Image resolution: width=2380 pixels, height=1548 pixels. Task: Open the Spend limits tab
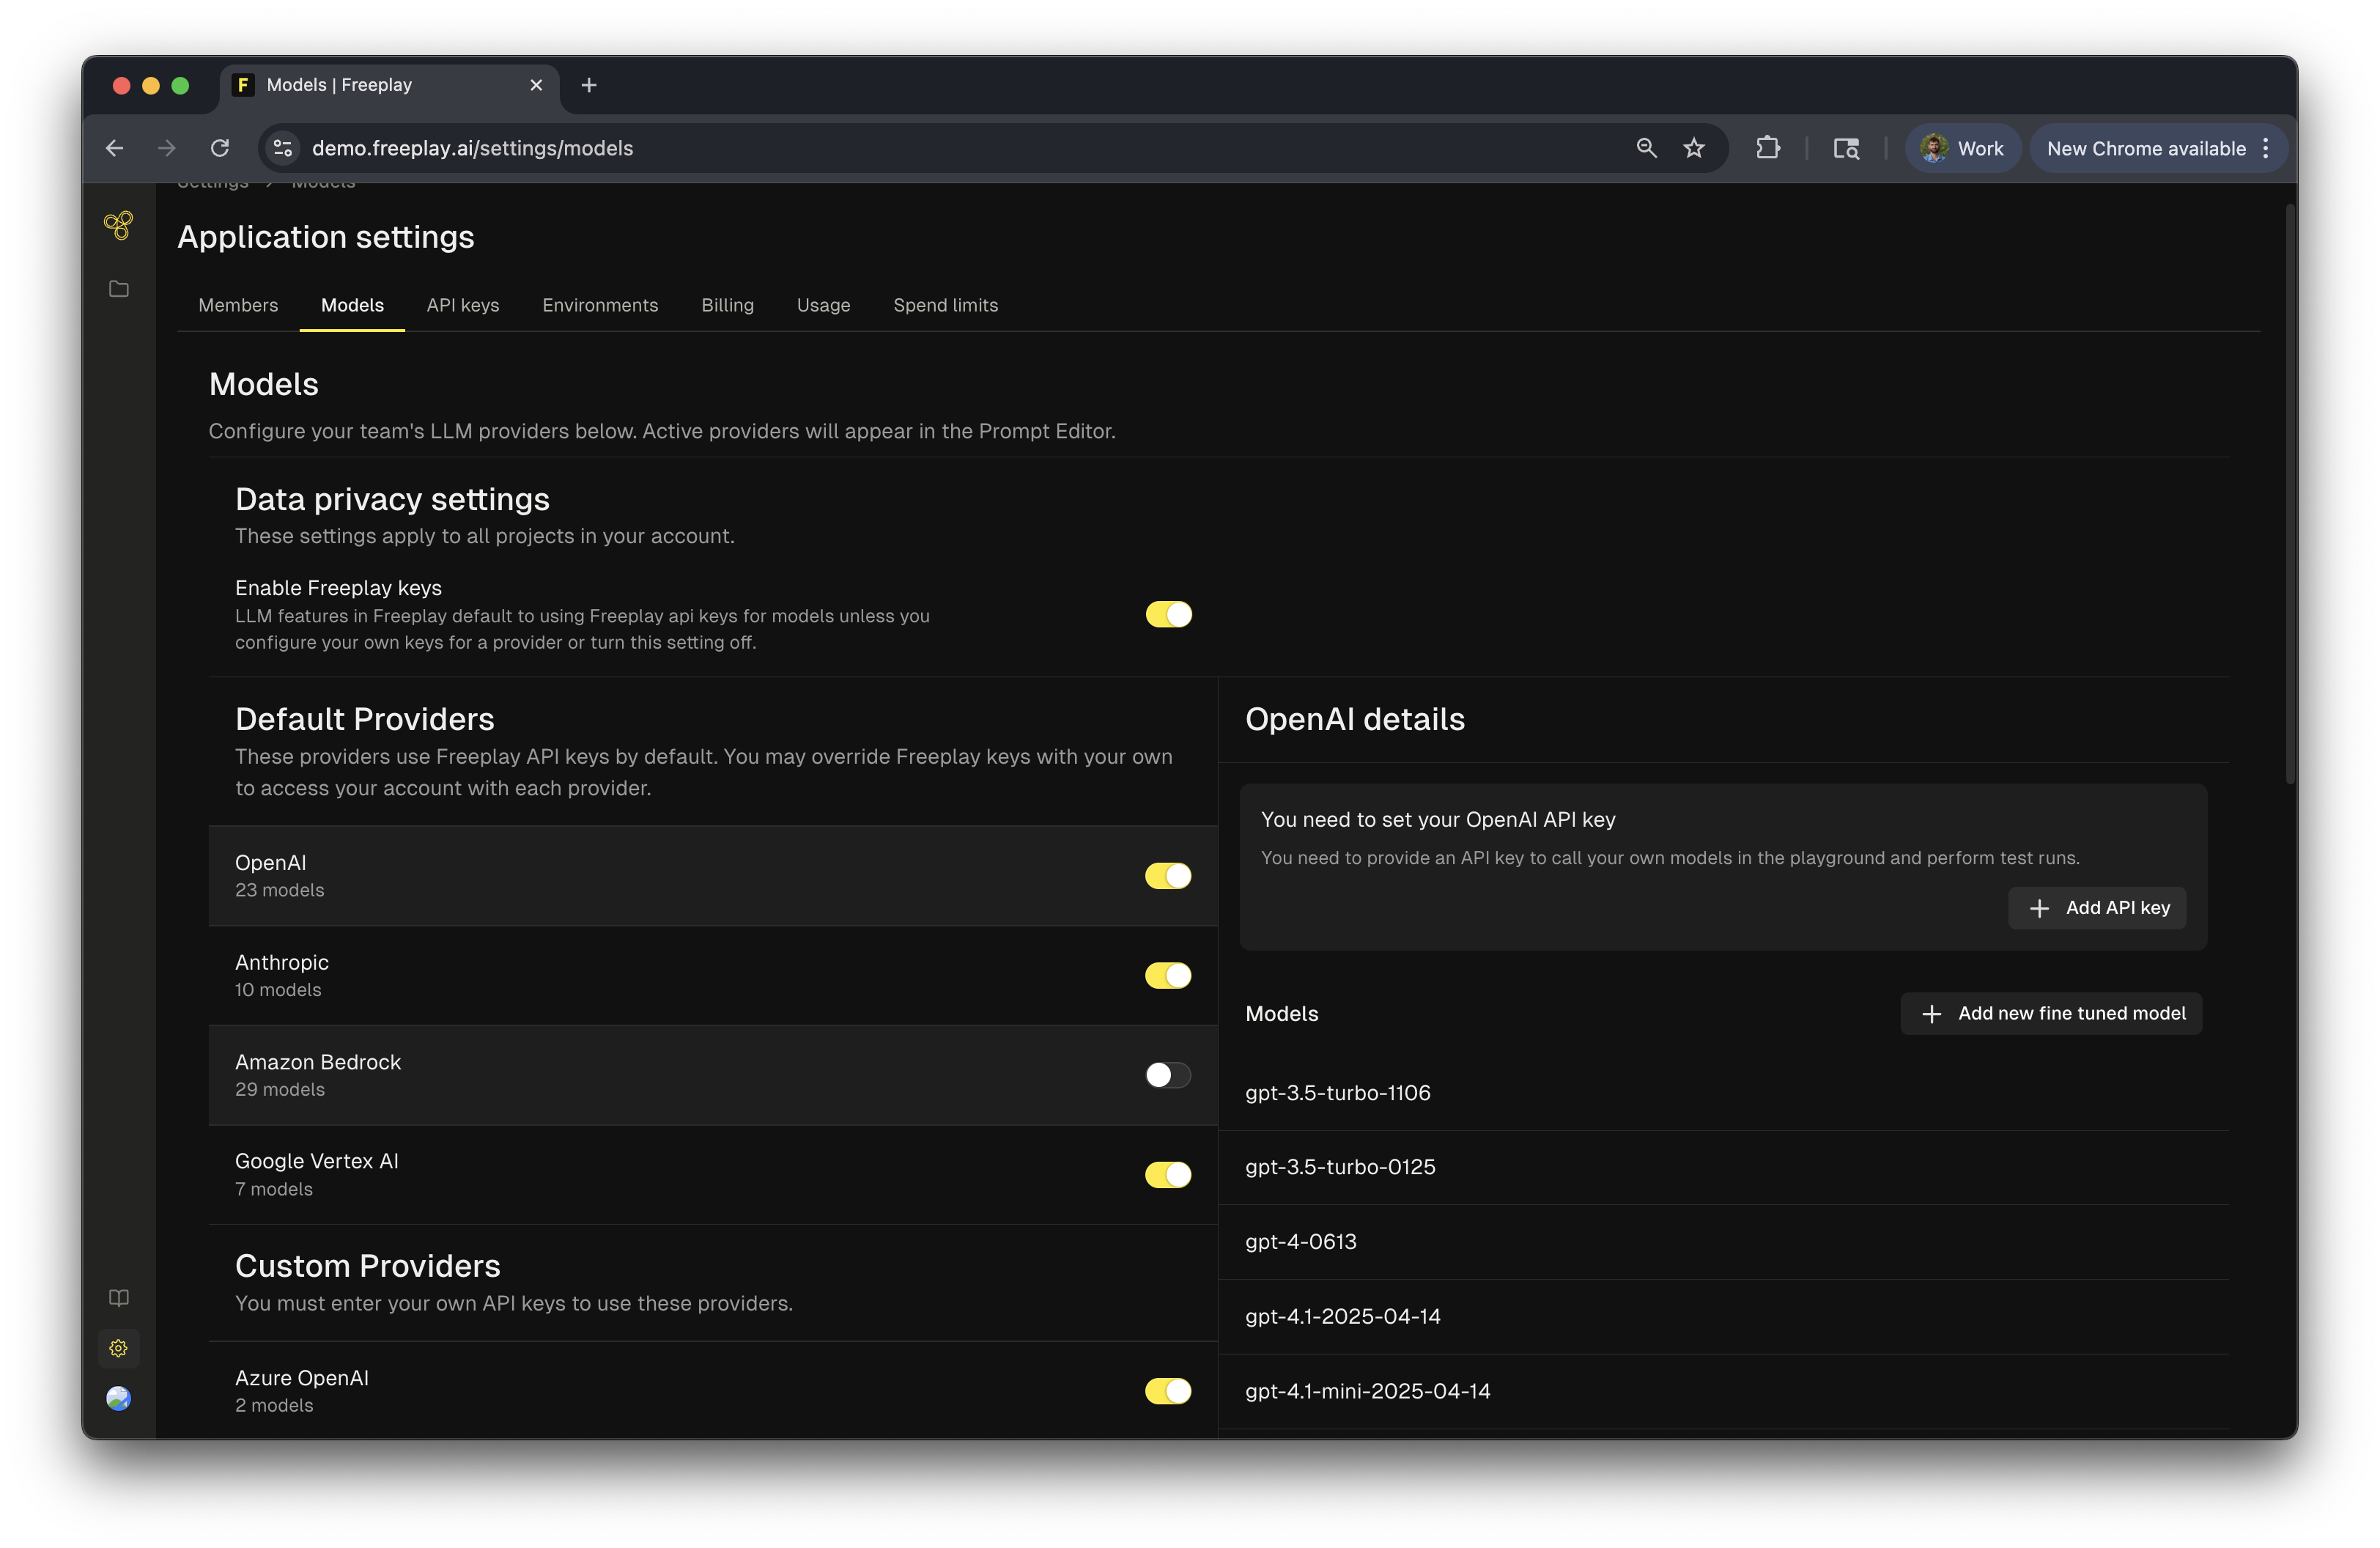(x=945, y=305)
